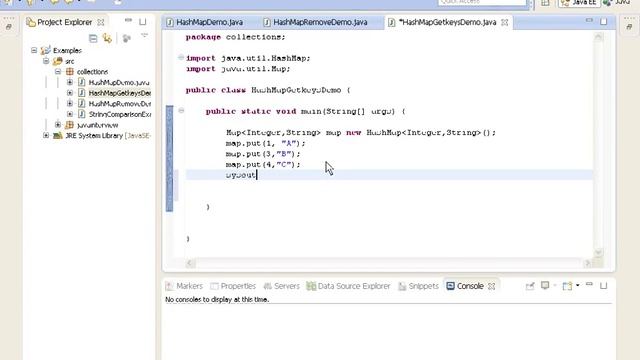Click the code line map.put(4,"C")
This screenshot has height=360, width=640.
[263, 164]
